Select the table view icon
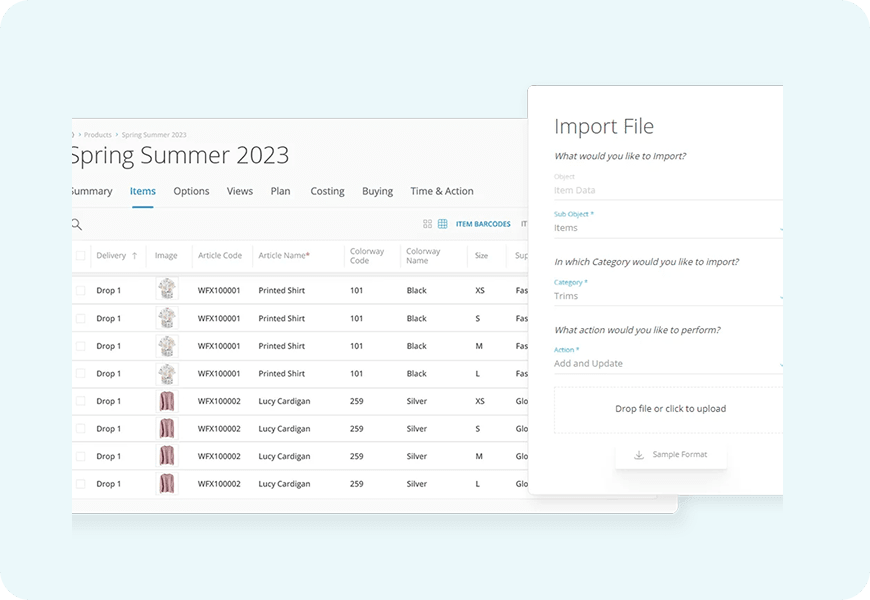 point(442,224)
